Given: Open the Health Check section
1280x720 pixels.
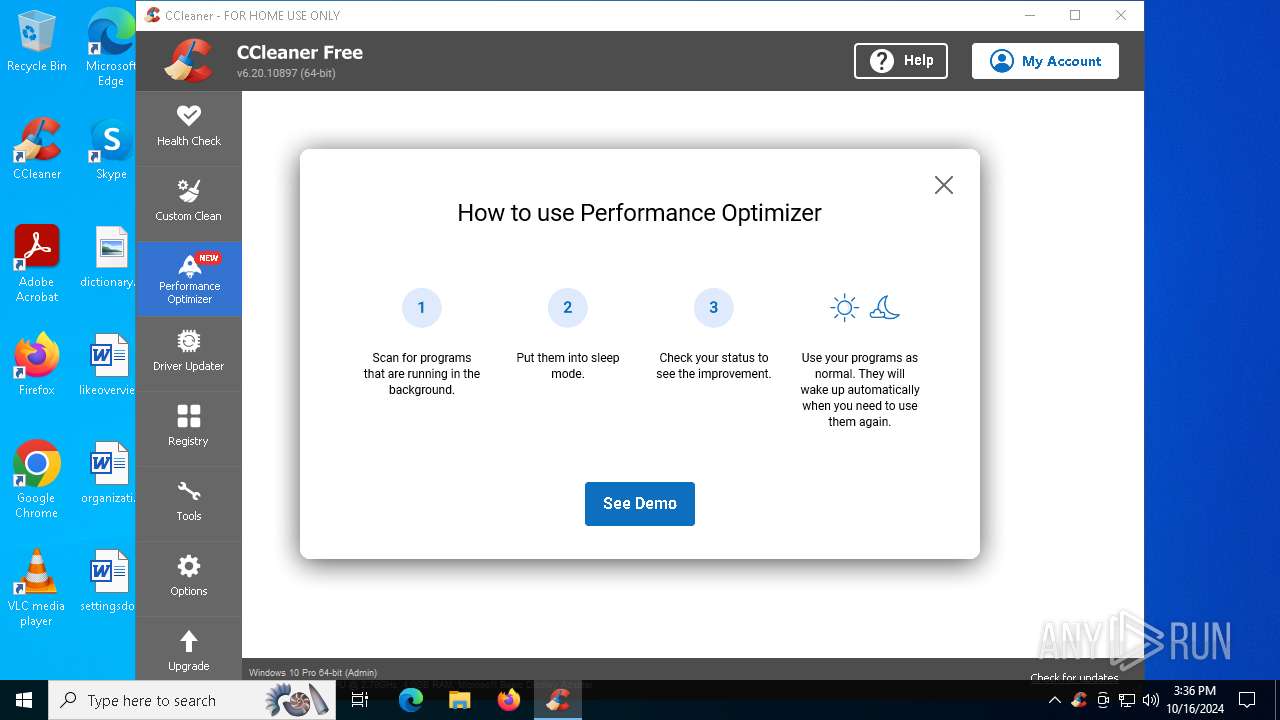Looking at the screenshot, I should 188,128.
